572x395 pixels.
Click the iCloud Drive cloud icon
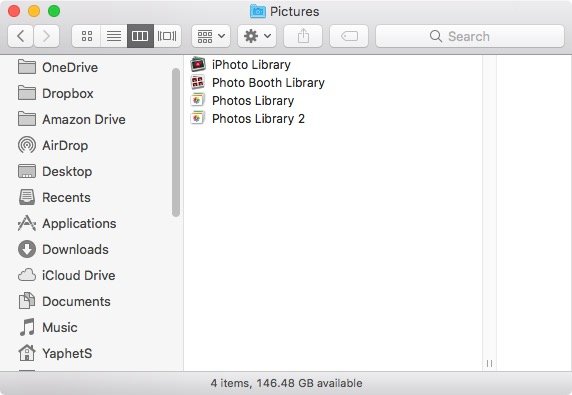click(x=27, y=275)
